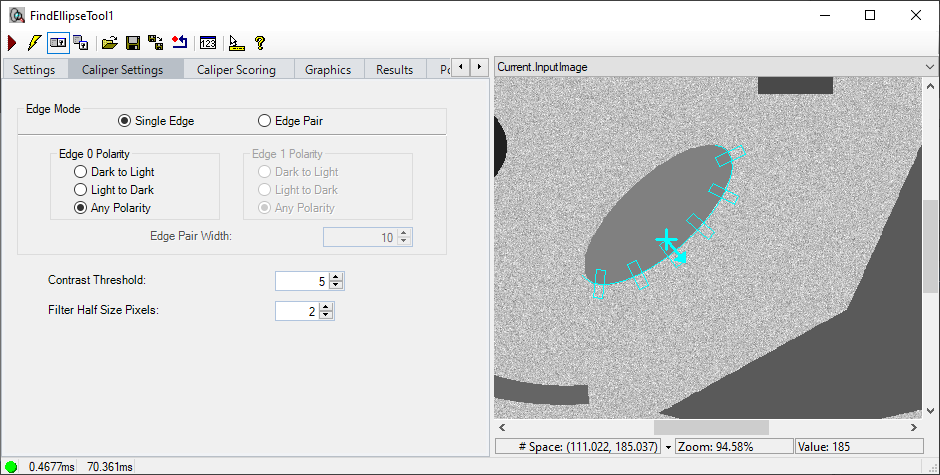Save using the floppy disk icon
The image size is (940, 475).
pyautogui.click(x=132, y=43)
